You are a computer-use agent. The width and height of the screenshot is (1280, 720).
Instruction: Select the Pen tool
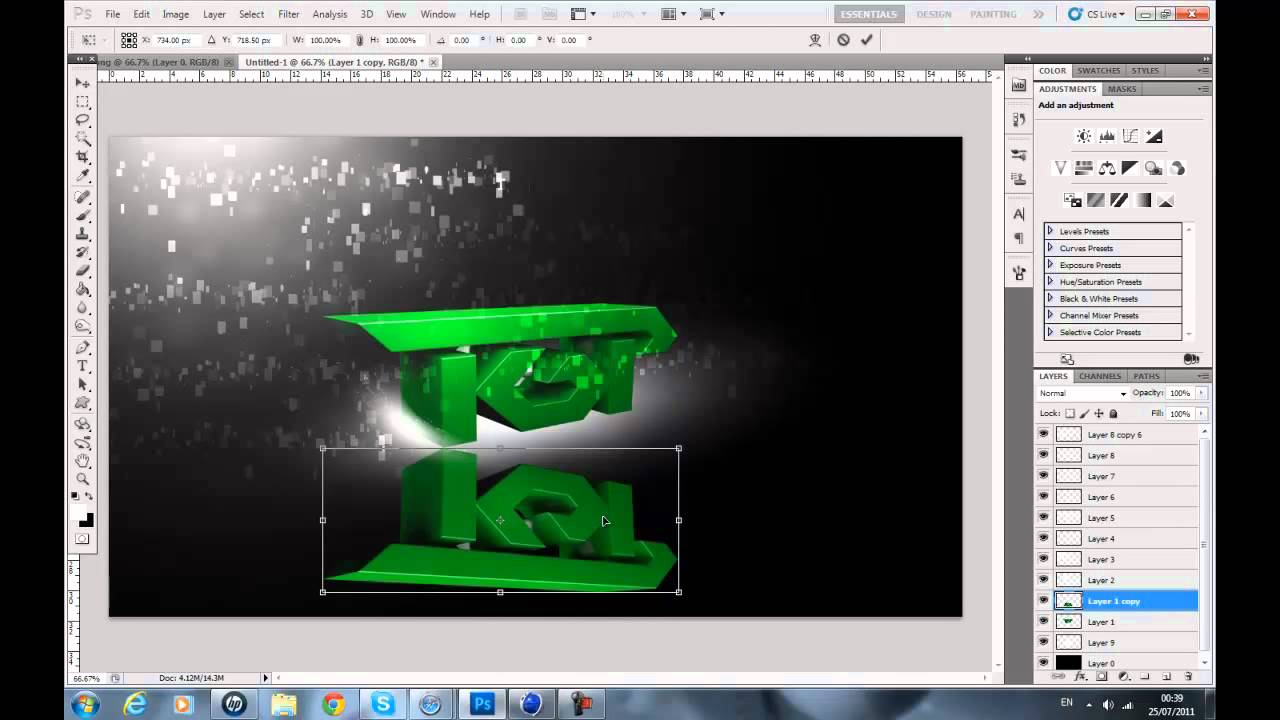[83, 348]
